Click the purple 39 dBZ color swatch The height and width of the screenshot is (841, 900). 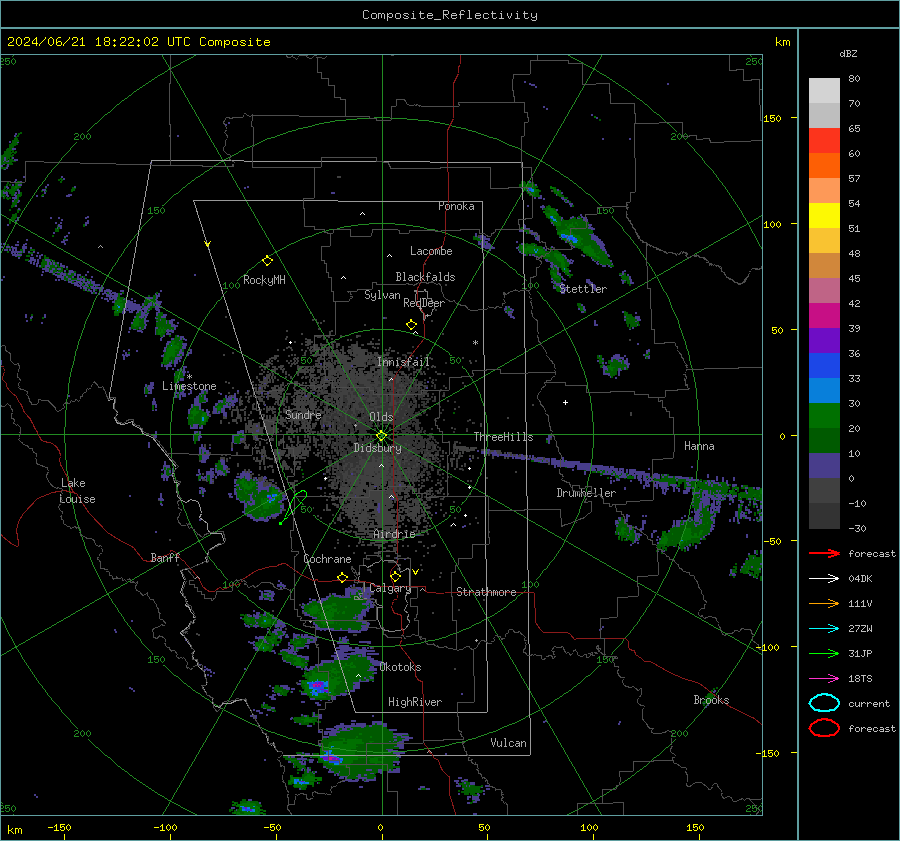point(824,340)
